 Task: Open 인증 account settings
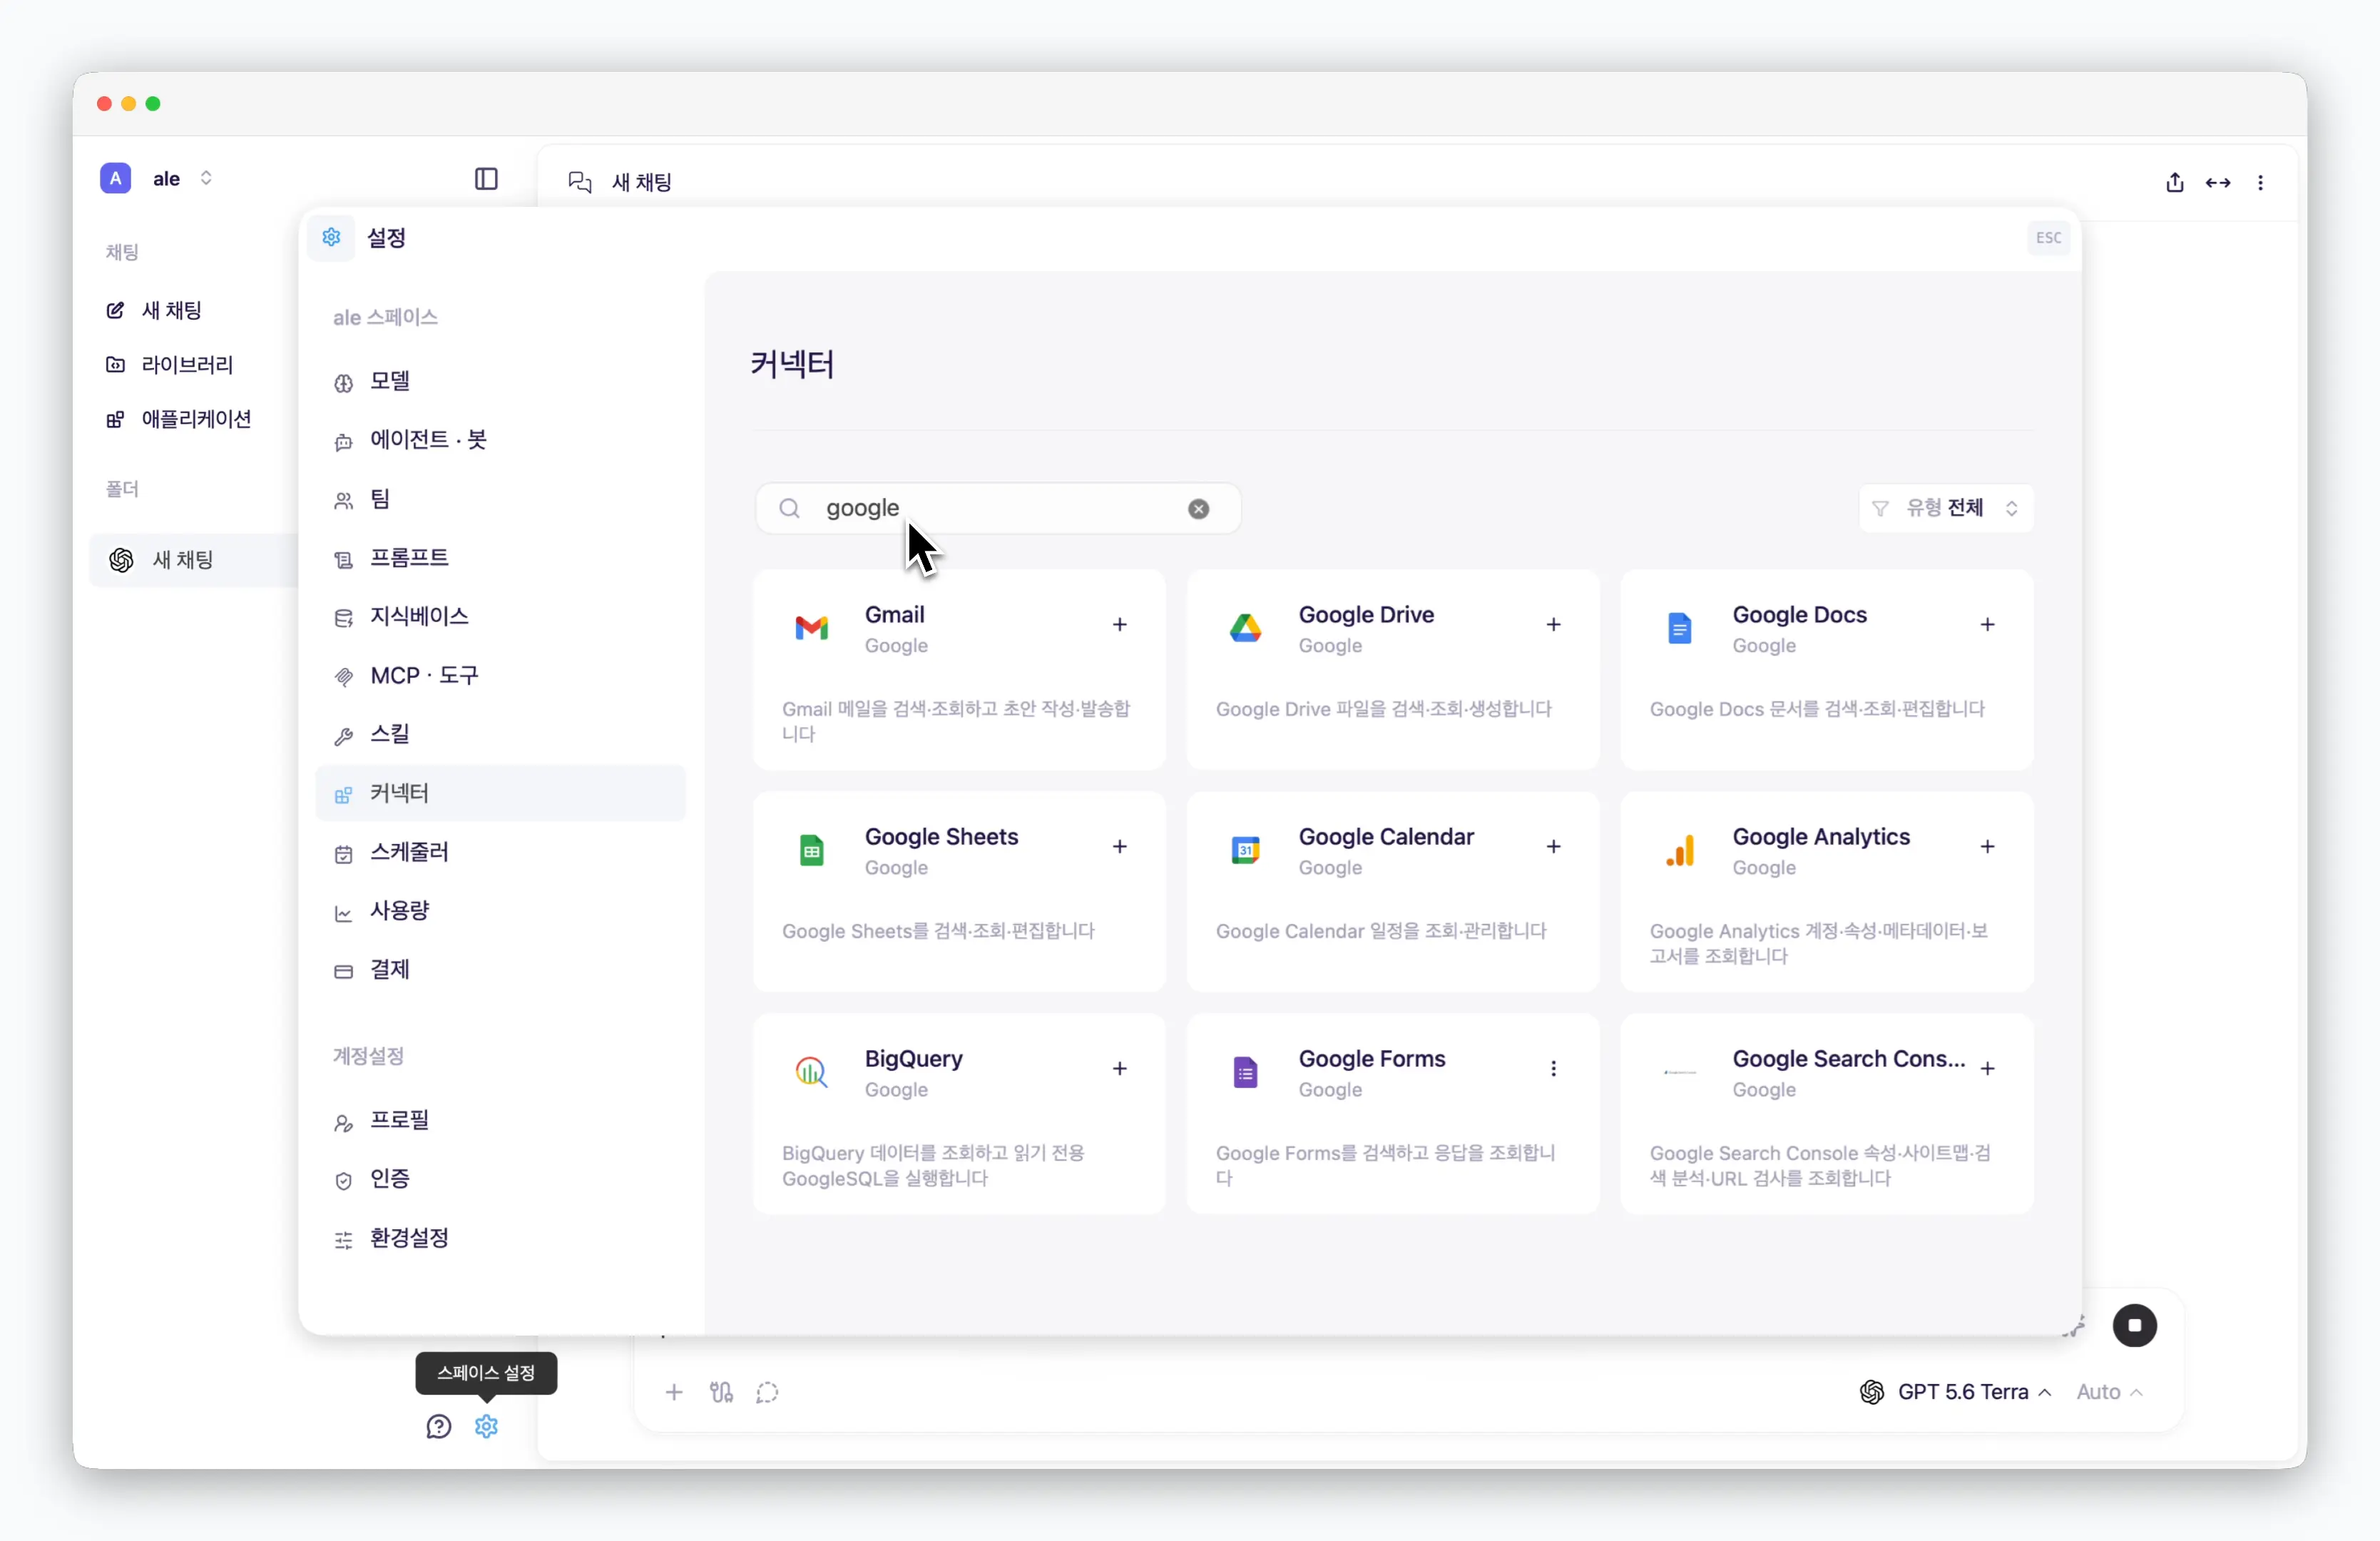pyautogui.click(x=500, y=1179)
